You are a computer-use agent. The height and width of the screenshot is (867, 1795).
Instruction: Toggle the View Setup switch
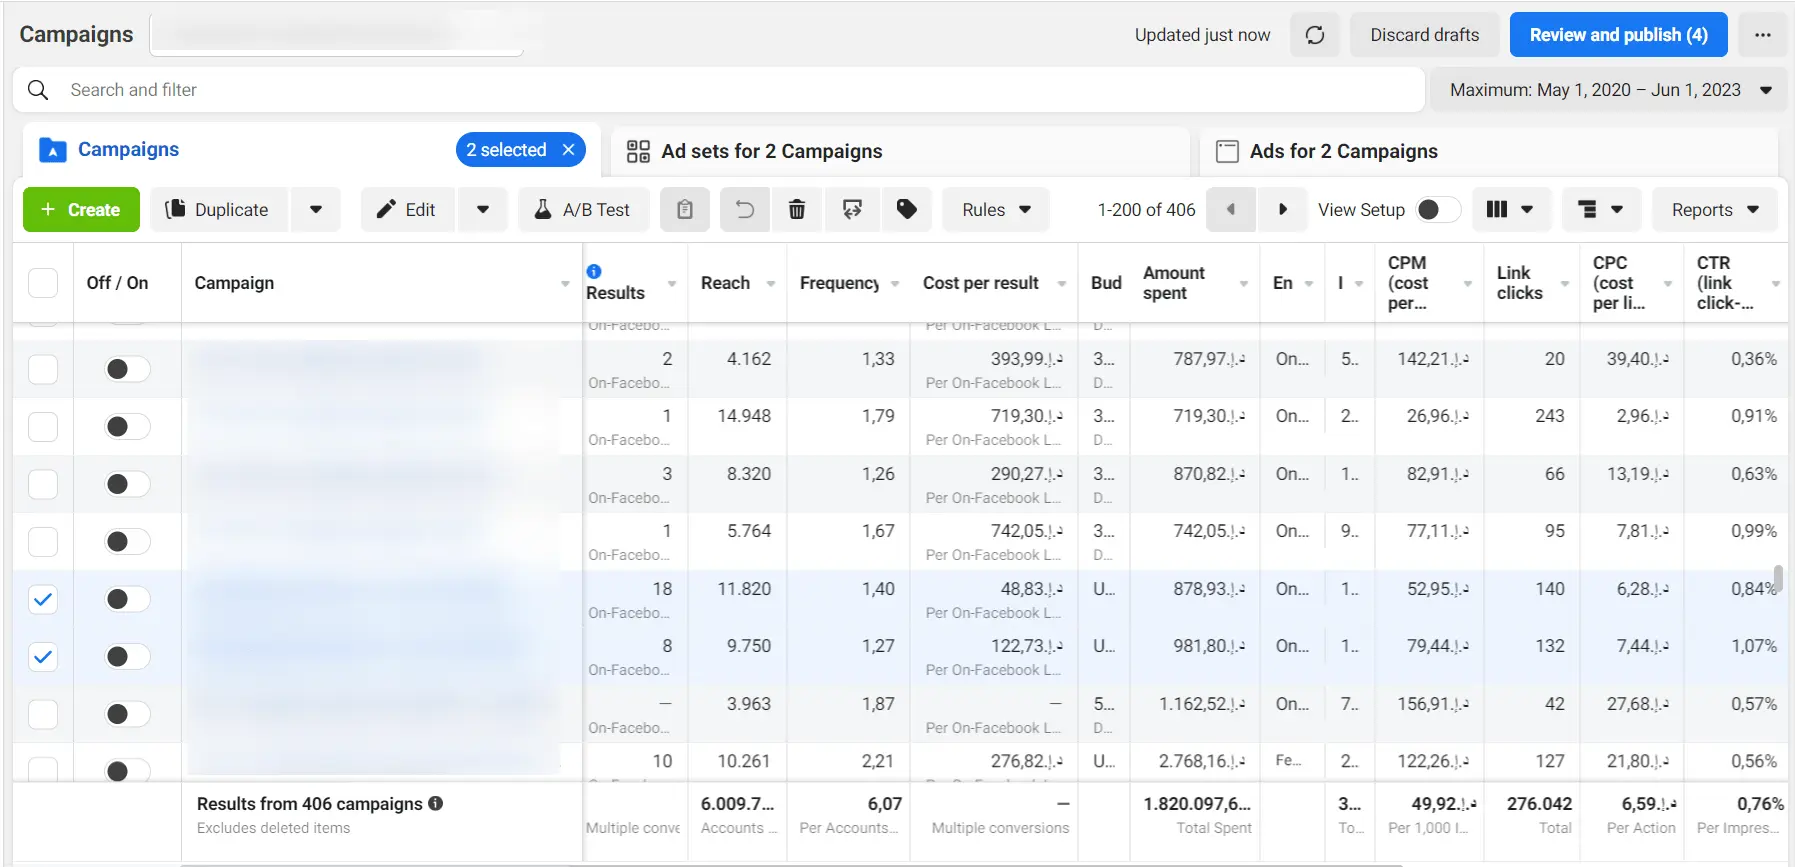pos(1438,210)
